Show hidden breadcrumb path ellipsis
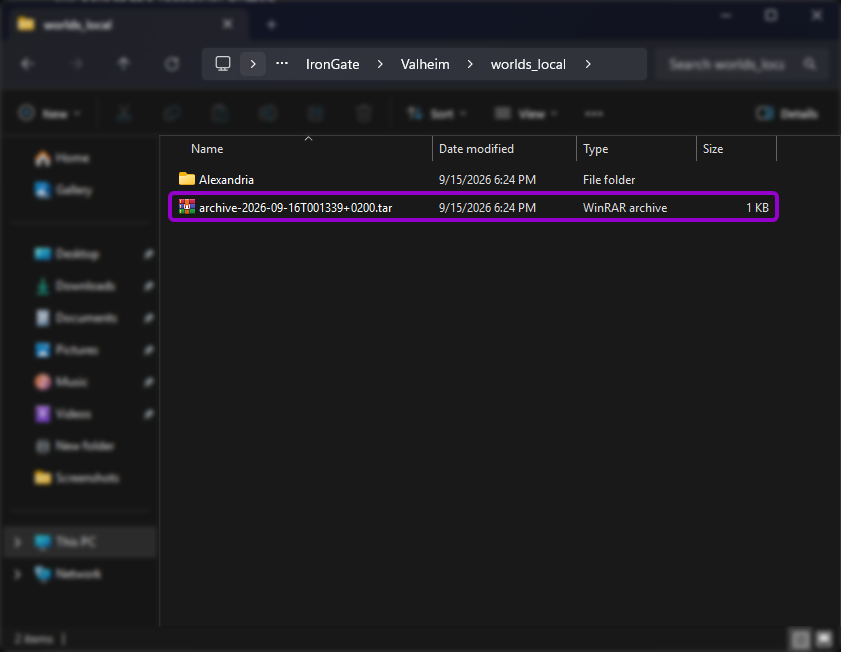 click(x=282, y=64)
